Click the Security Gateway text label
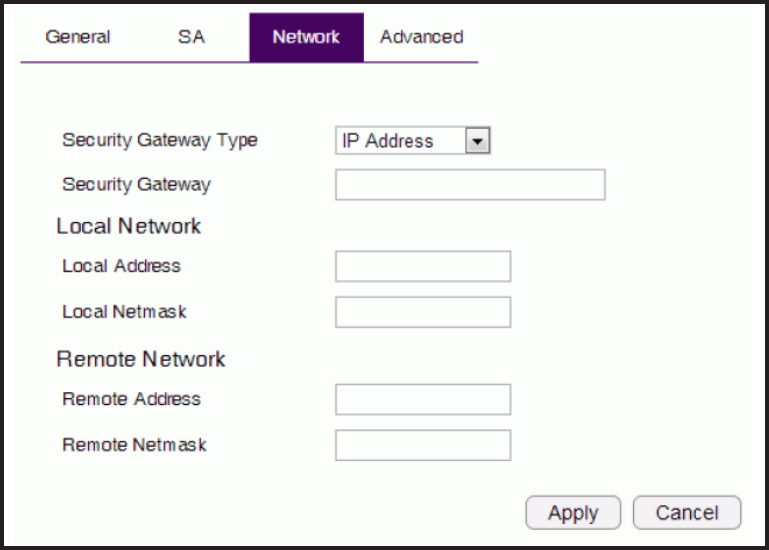Image resolution: width=769 pixels, height=550 pixels. (x=136, y=184)
